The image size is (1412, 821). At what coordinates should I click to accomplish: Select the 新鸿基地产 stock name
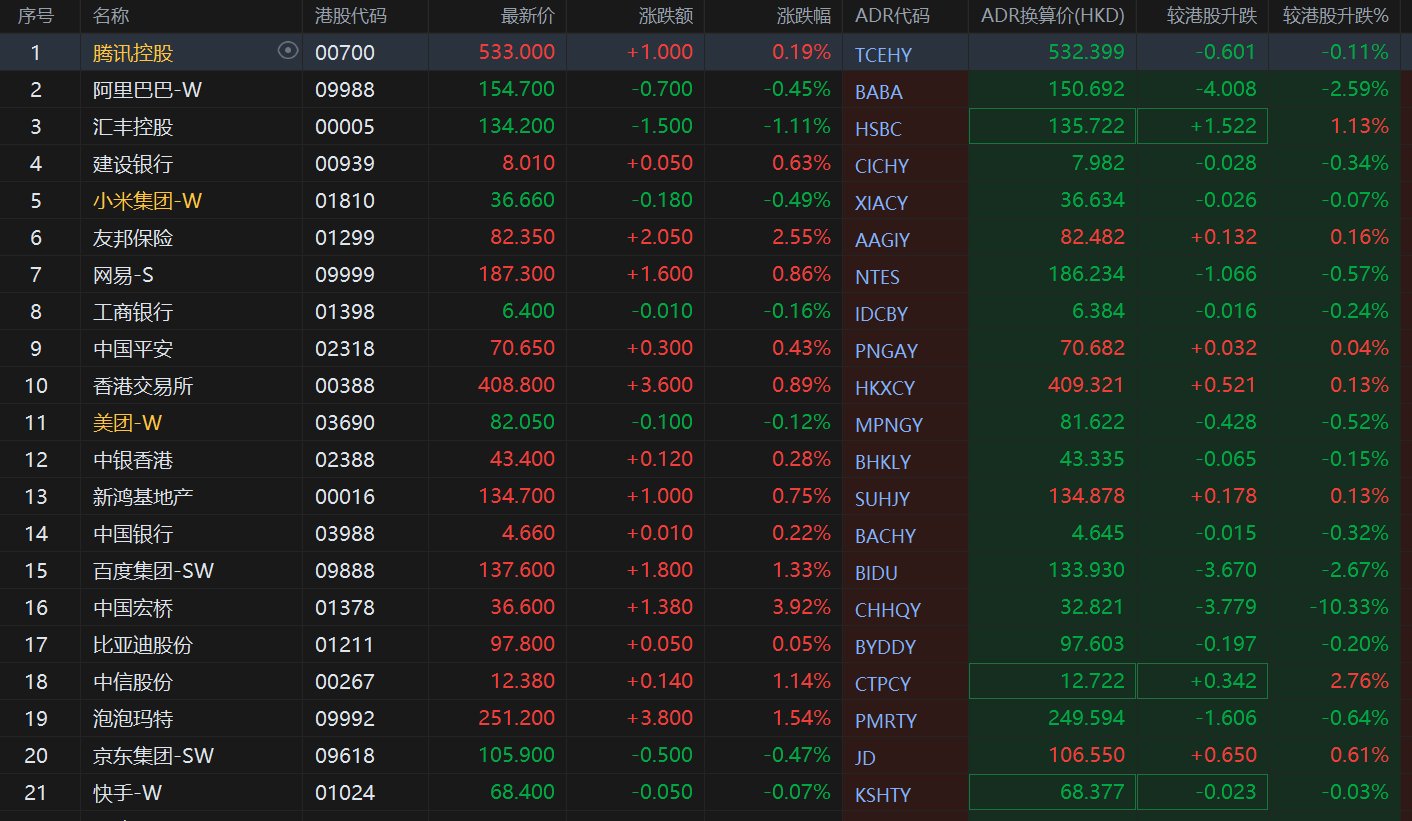(143, 497)
